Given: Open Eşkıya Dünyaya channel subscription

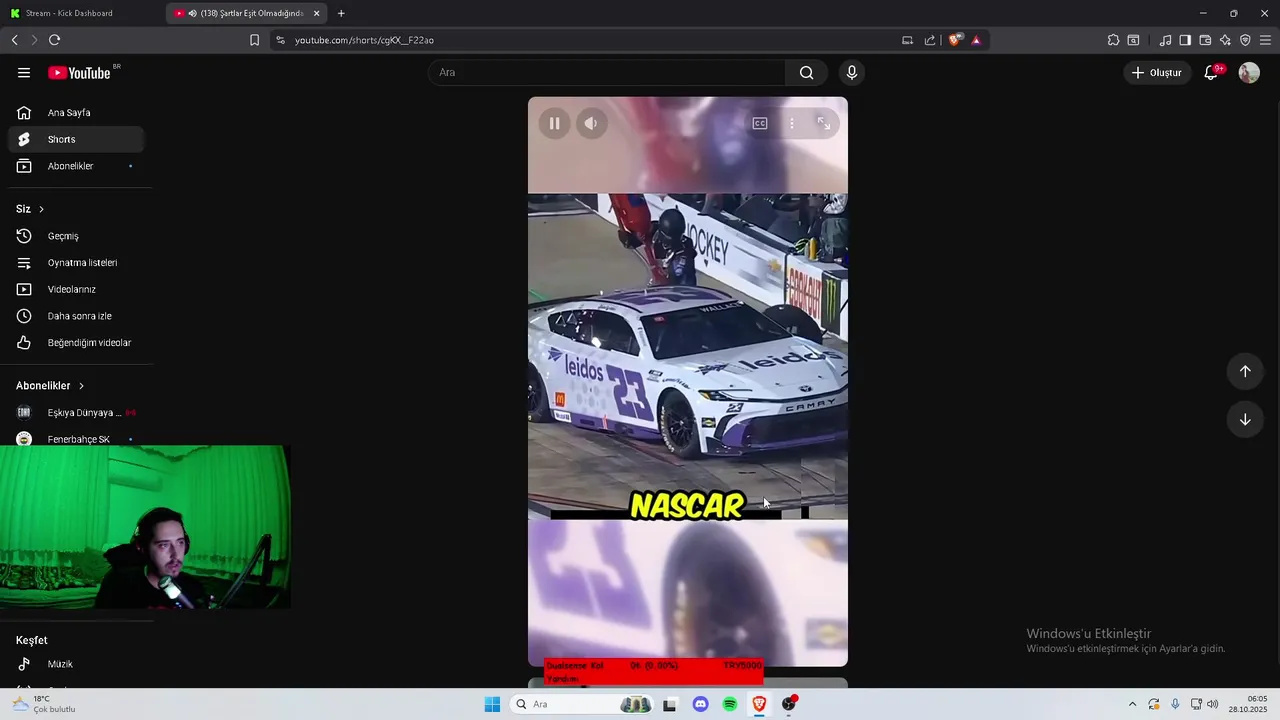Looking at the screenshot, I should tap(76, 412).
